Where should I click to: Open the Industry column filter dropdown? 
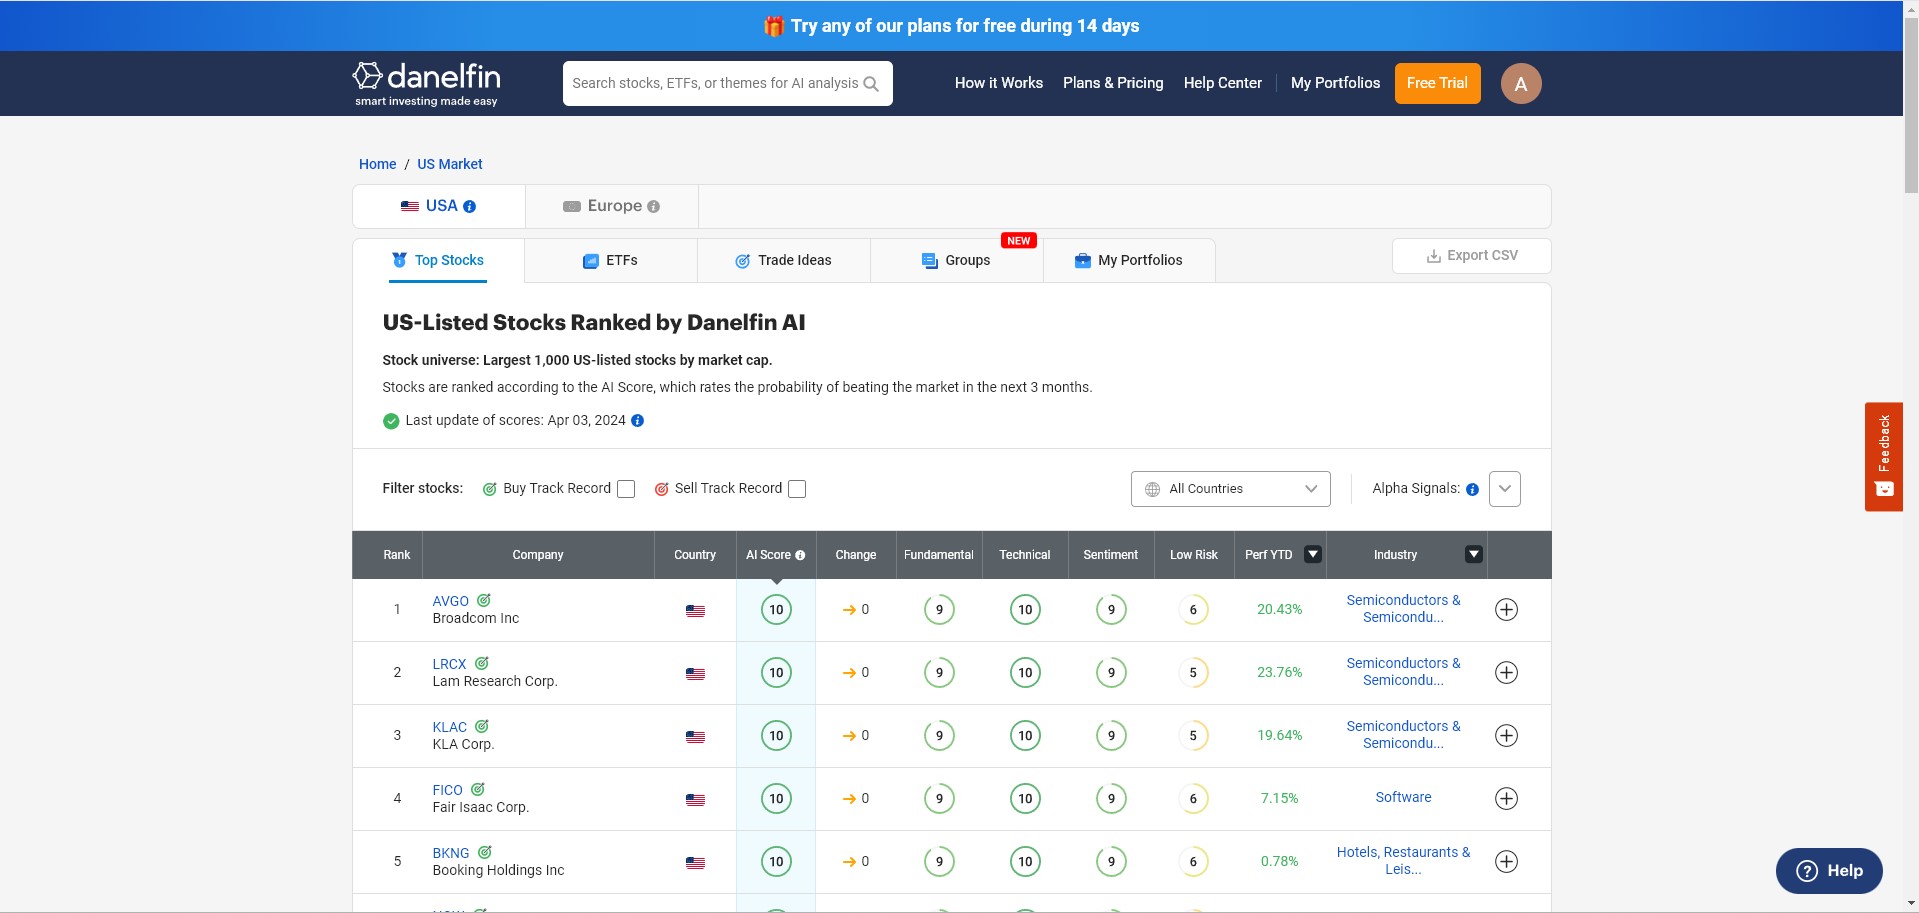click(1474, 555)
